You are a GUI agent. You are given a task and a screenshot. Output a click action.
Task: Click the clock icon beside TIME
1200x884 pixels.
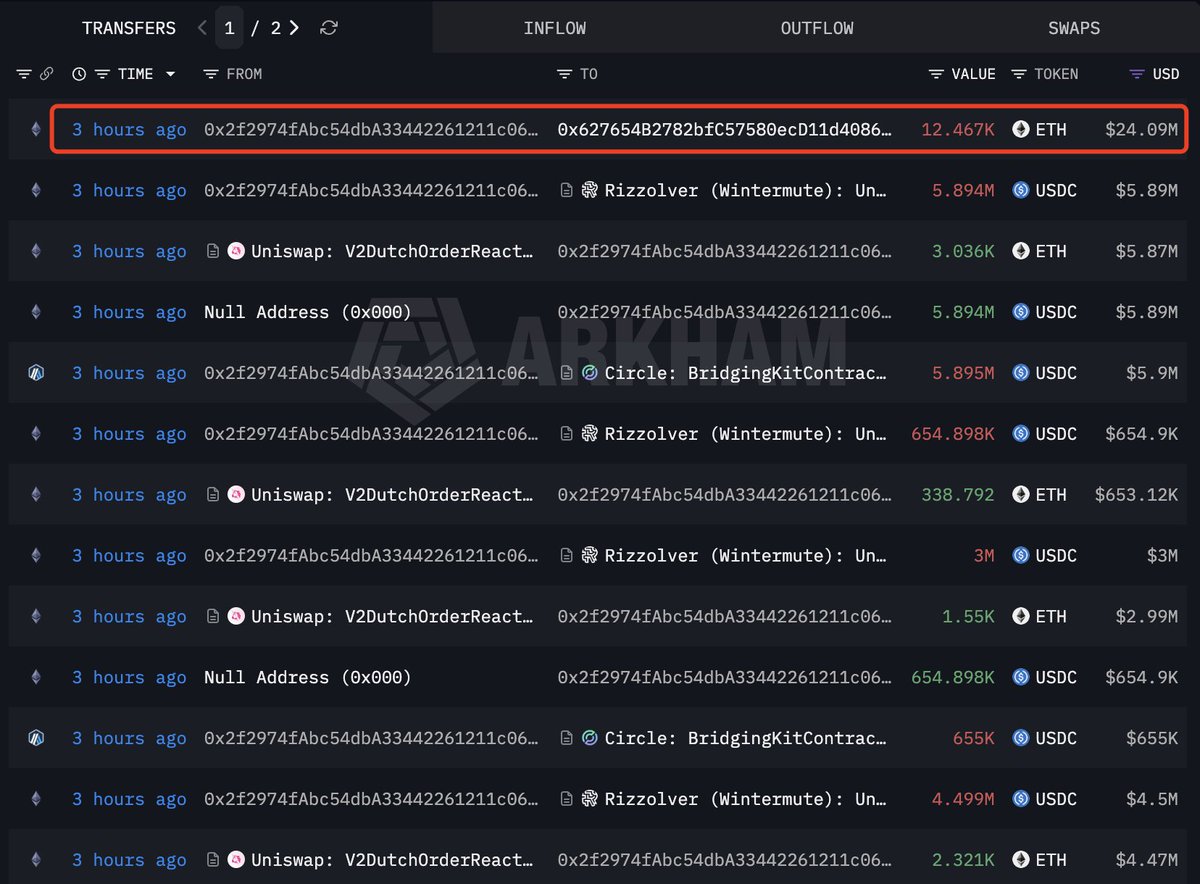pyautogui.click(x=80, y=74)
